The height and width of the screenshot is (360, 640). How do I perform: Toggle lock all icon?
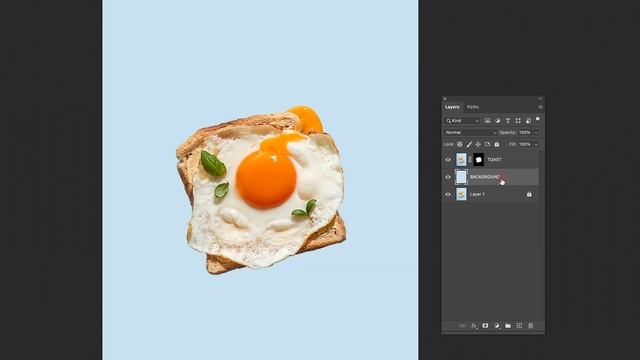[x=497, y=144]
